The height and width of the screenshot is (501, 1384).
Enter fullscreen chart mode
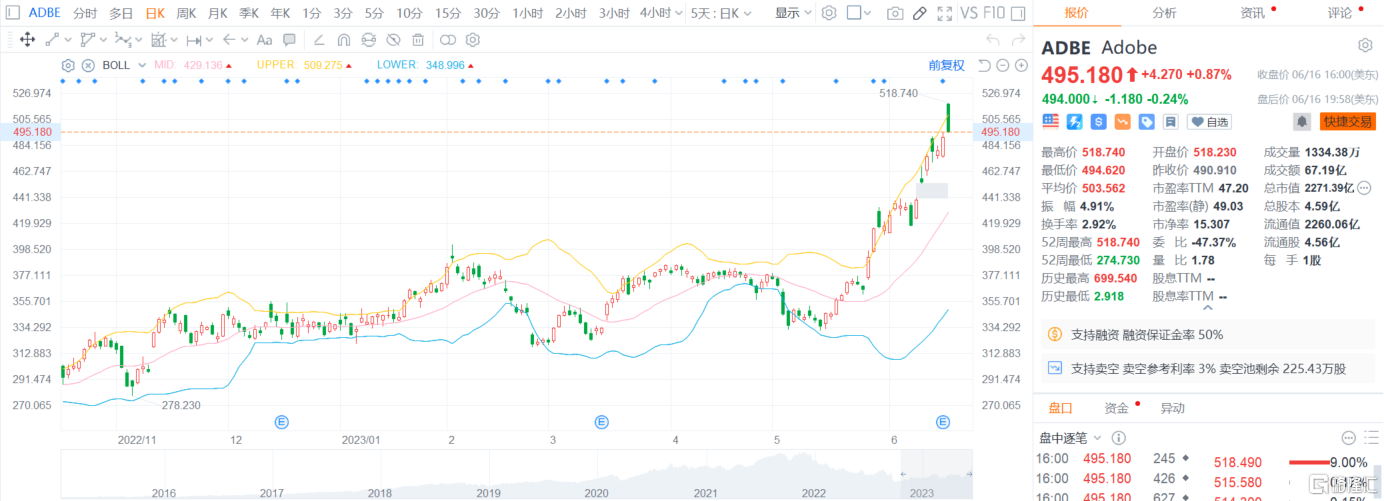pyautogui.click(x=944, y=13)
